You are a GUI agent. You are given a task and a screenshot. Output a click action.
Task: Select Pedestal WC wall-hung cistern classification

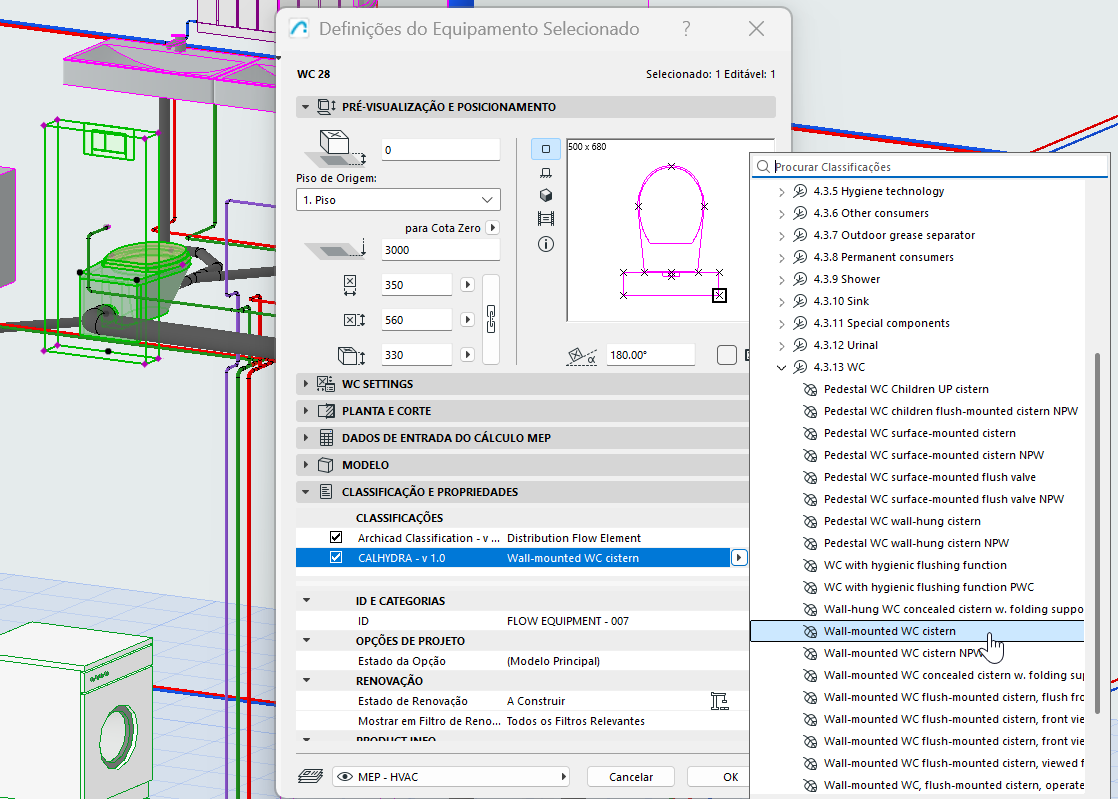[902, 521]
